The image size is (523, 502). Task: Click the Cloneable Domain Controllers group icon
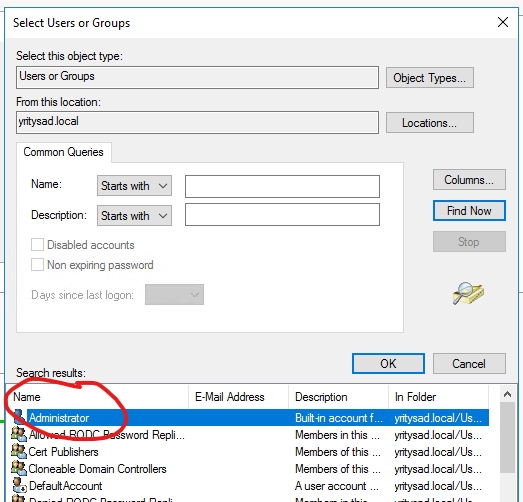(x=19, y=468)
